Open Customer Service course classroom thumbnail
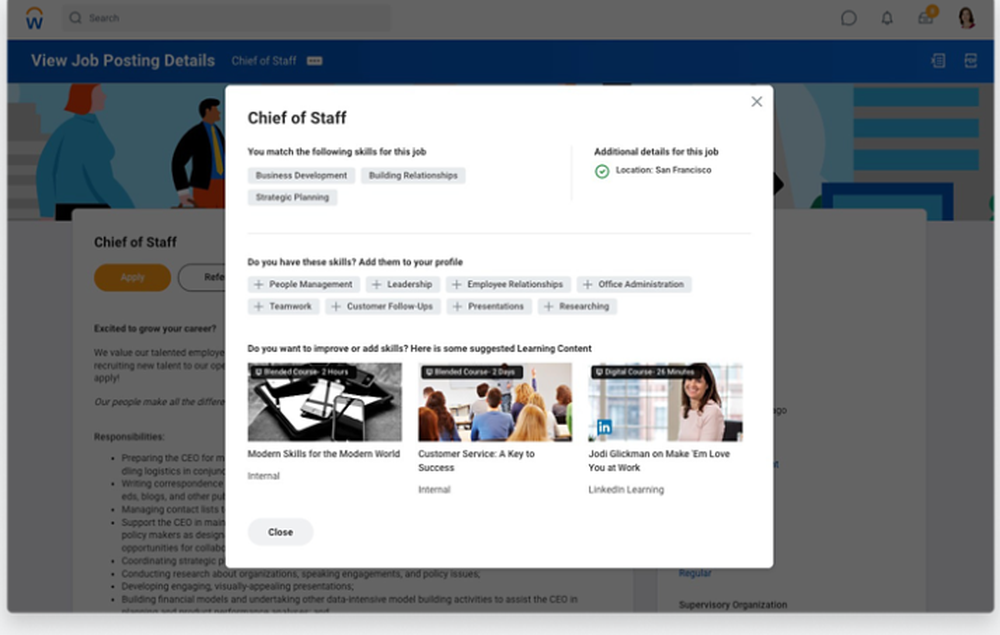This screenshot has width=1000, height=635. click(495, 402)
